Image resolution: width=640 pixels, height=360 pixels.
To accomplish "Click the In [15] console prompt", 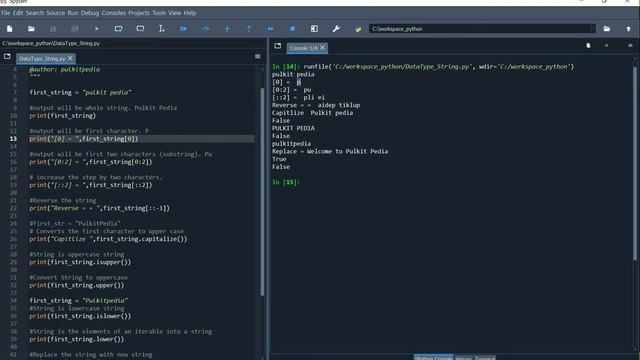I will [x=286, y=182].
